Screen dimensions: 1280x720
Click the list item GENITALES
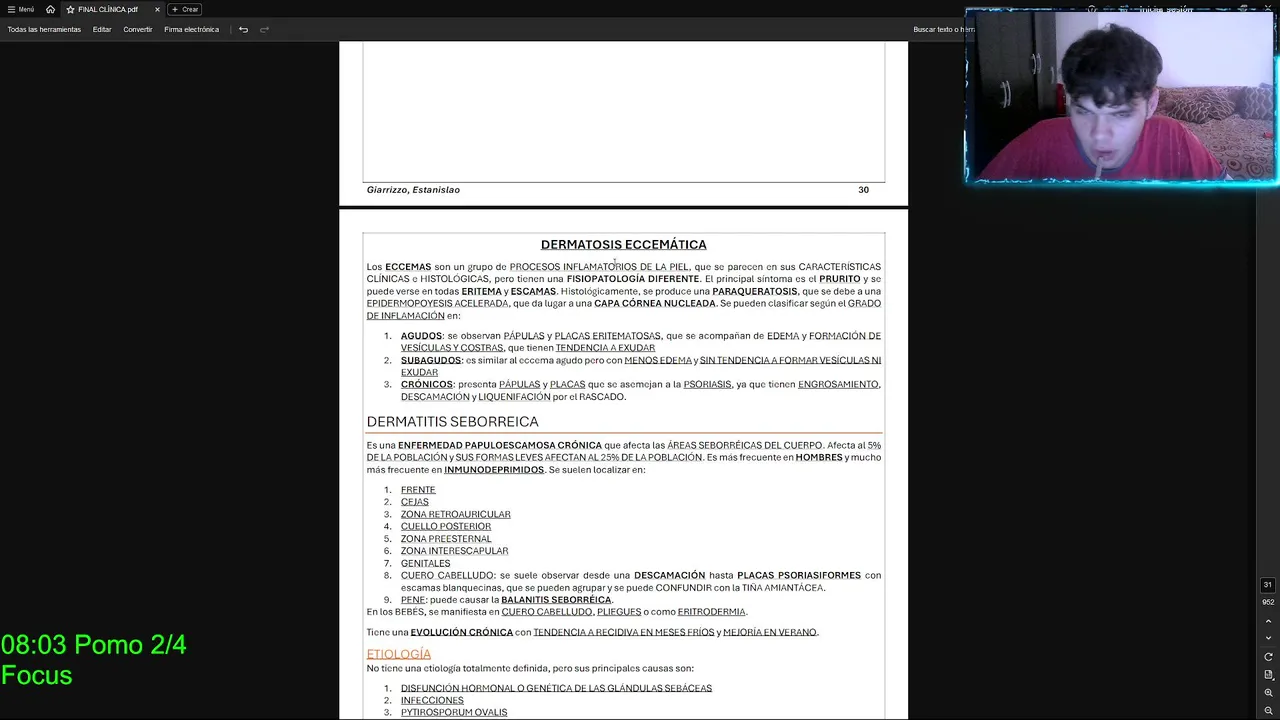[x=425, y=563]
